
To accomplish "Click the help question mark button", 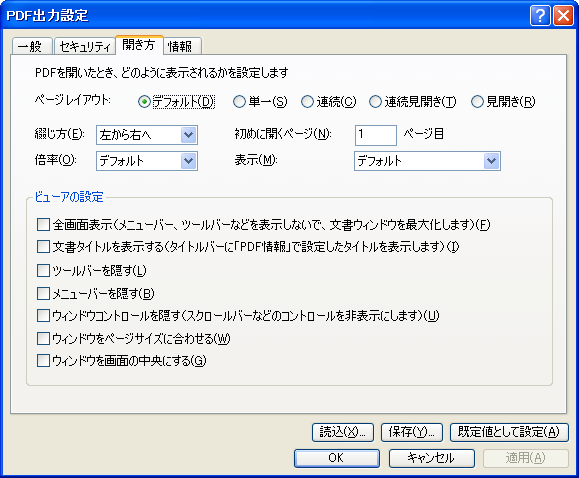I will pos(540,16).
